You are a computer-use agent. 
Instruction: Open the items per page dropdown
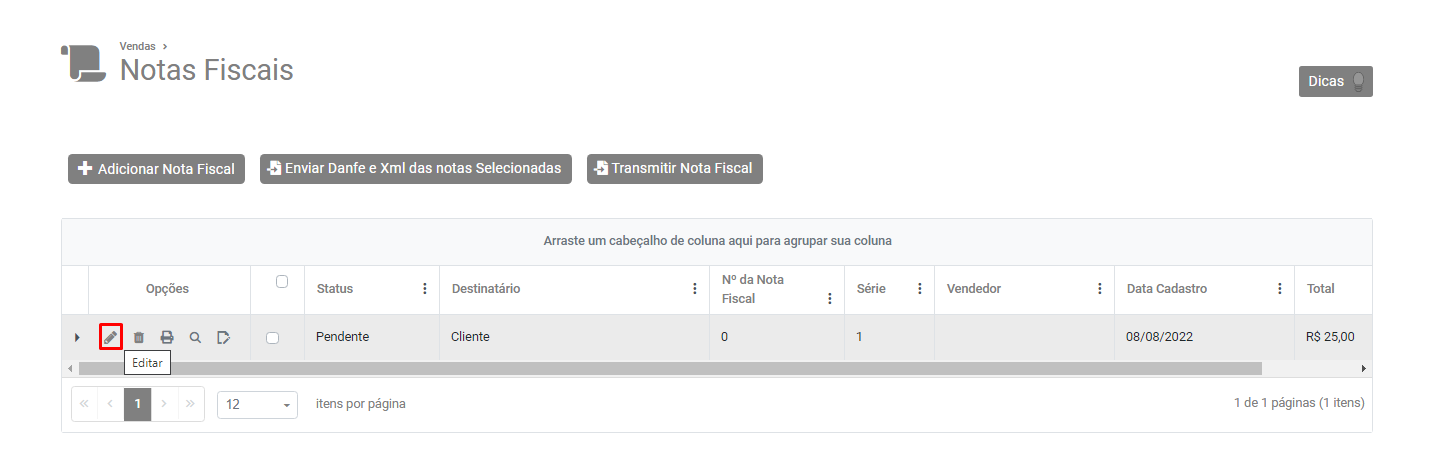[x=257, y=405]
